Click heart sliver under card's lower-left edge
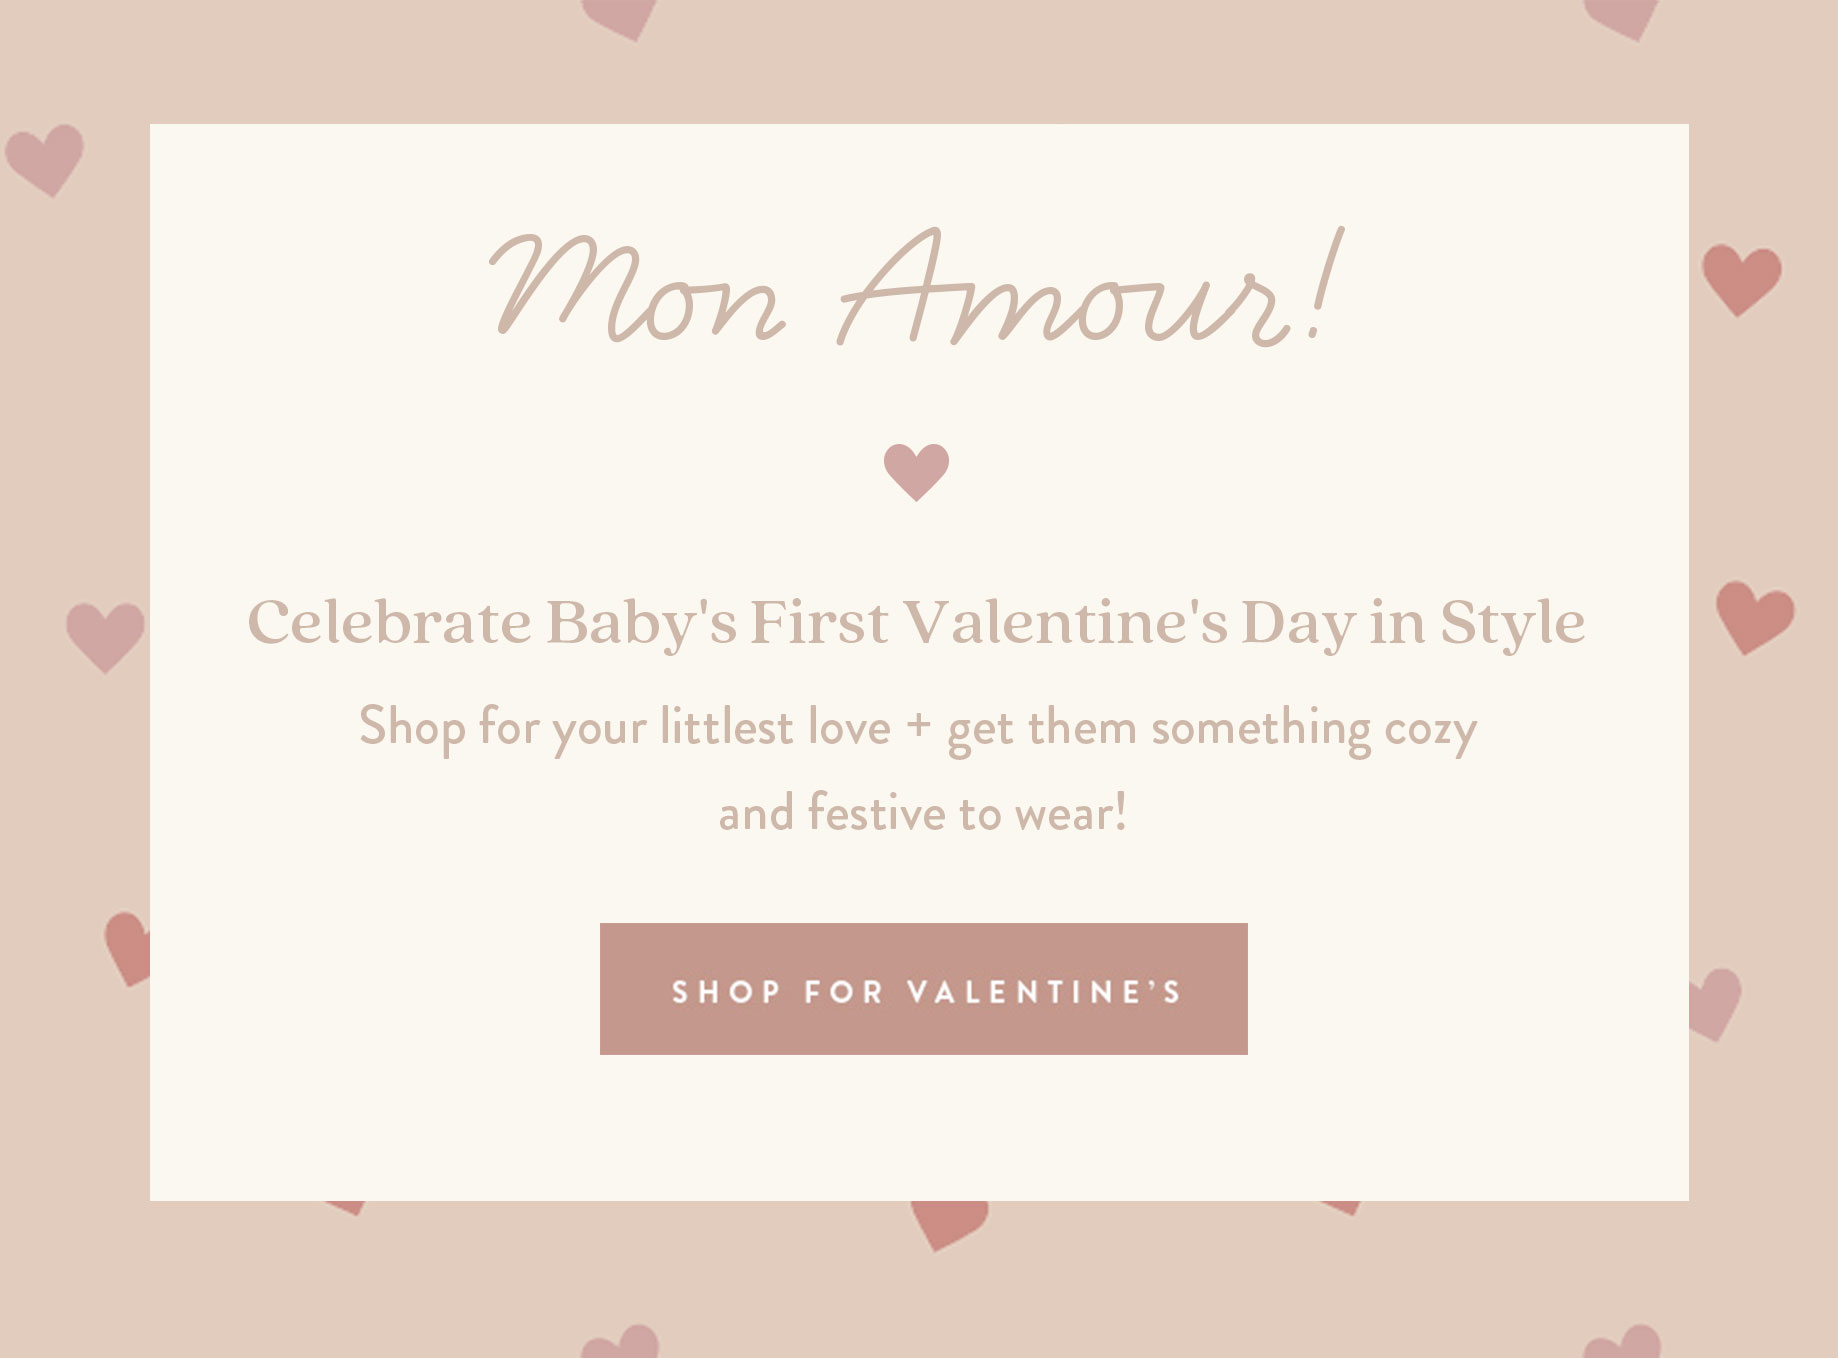This screenshot has height=1358, width=1838. click(348, 1207)
